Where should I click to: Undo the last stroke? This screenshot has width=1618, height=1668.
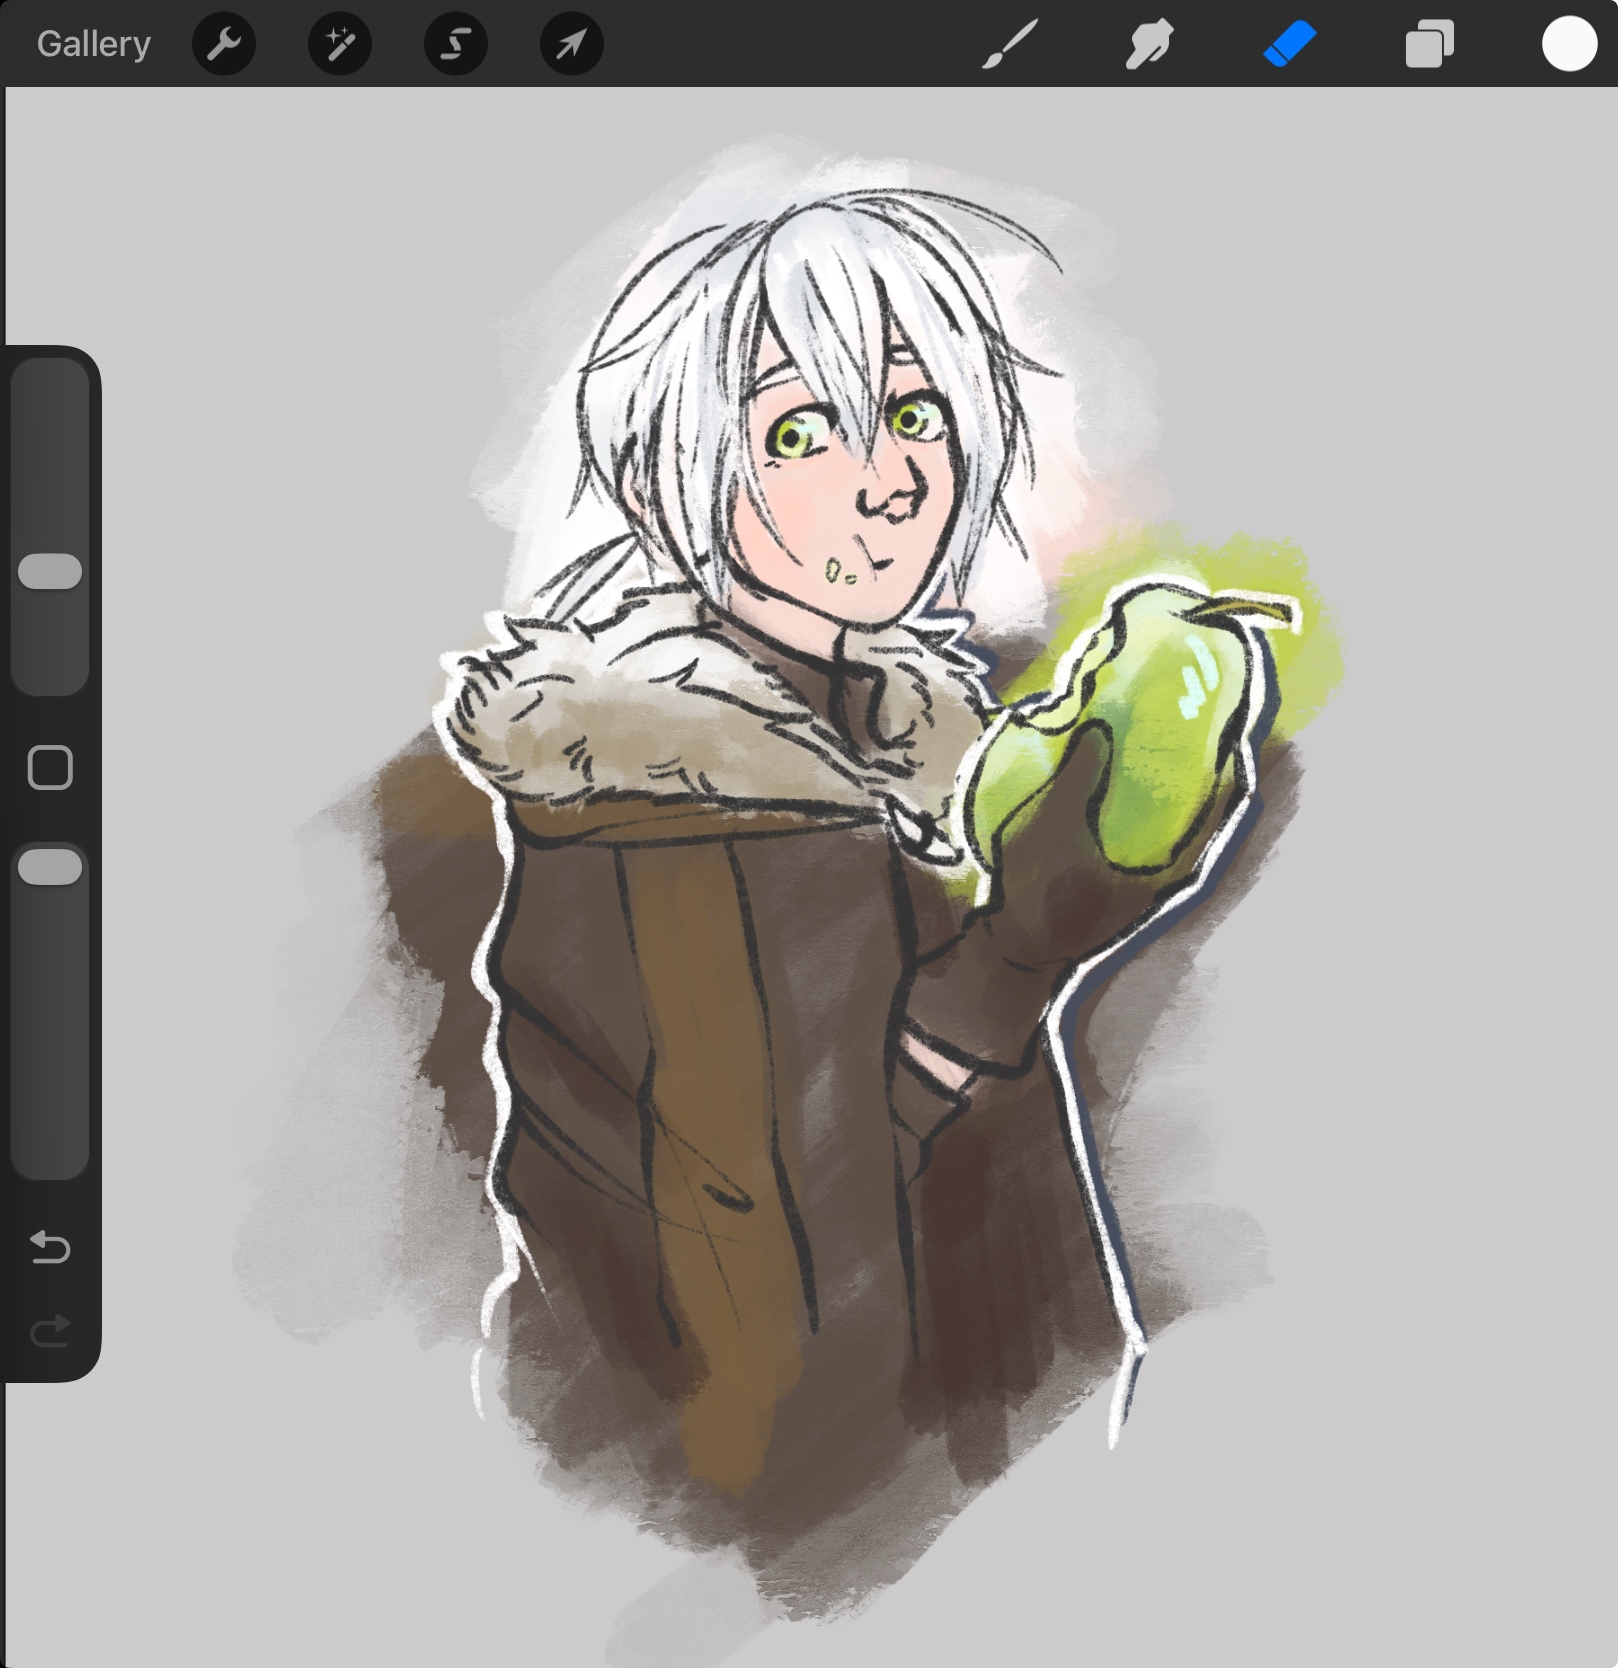pos(50,1247)
